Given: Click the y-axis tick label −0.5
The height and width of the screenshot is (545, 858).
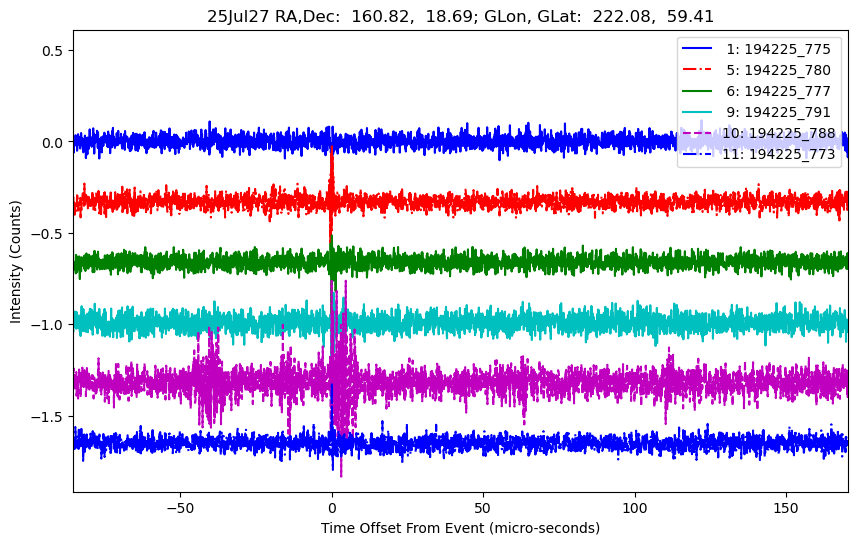Looking at the screenshot, I should [x=49, y=234].
